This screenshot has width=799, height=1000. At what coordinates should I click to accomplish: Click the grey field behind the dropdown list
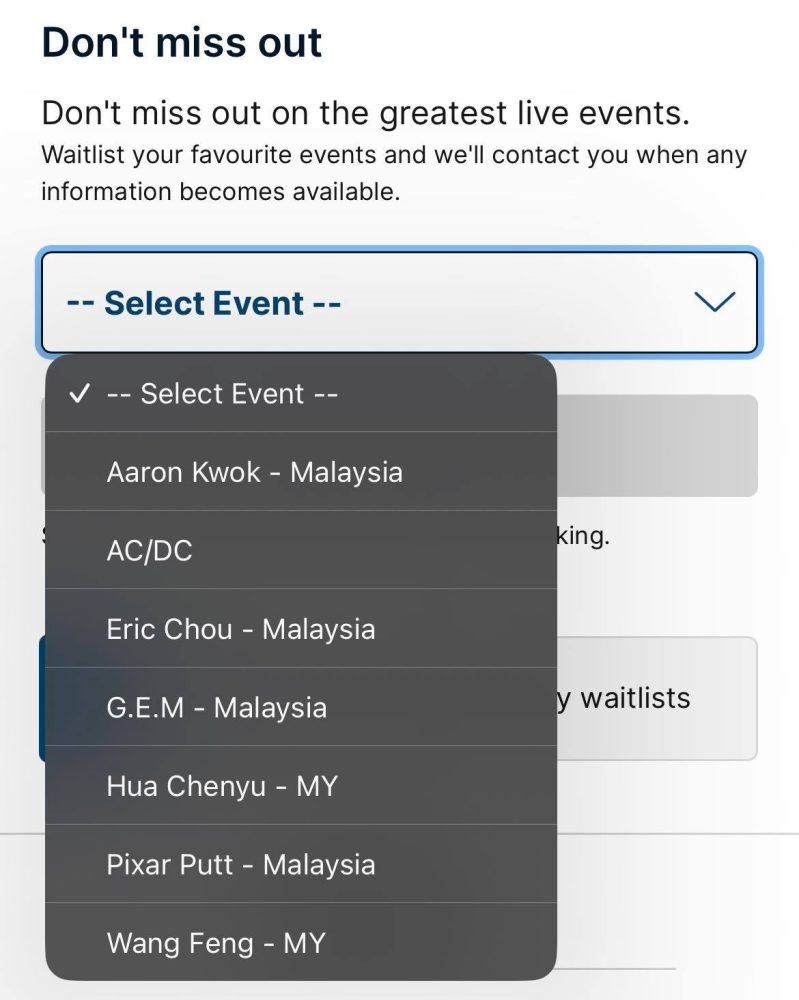coord(656,446)
